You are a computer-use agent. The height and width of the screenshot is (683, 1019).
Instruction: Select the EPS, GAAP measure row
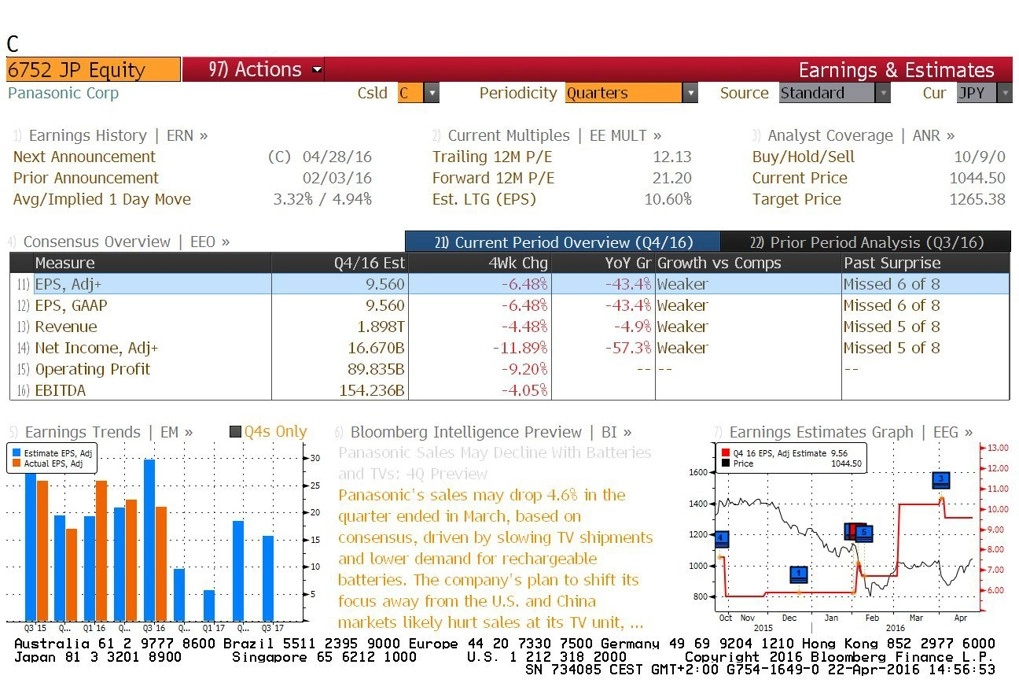coord(510,305)
